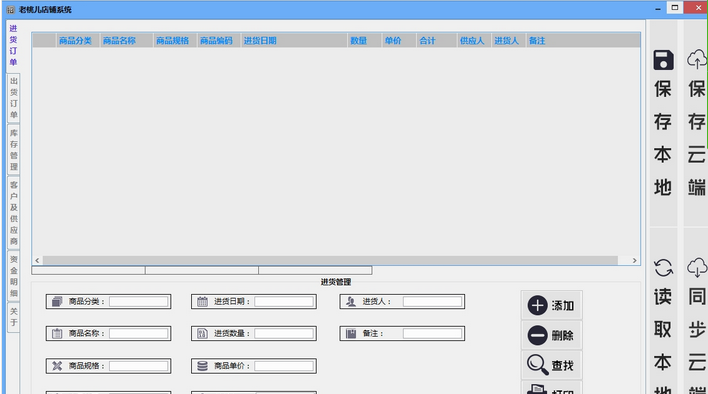The width and height of the screenshot is (708, 394).
Task: Click the 商品单价 input field
Action: (x=284, y=366)
